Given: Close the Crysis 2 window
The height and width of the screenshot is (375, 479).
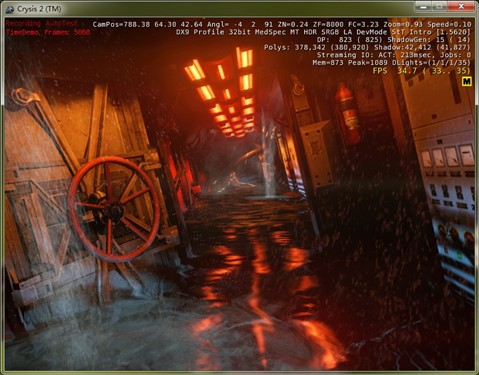Looking at the screenshot, I should 461,6.
